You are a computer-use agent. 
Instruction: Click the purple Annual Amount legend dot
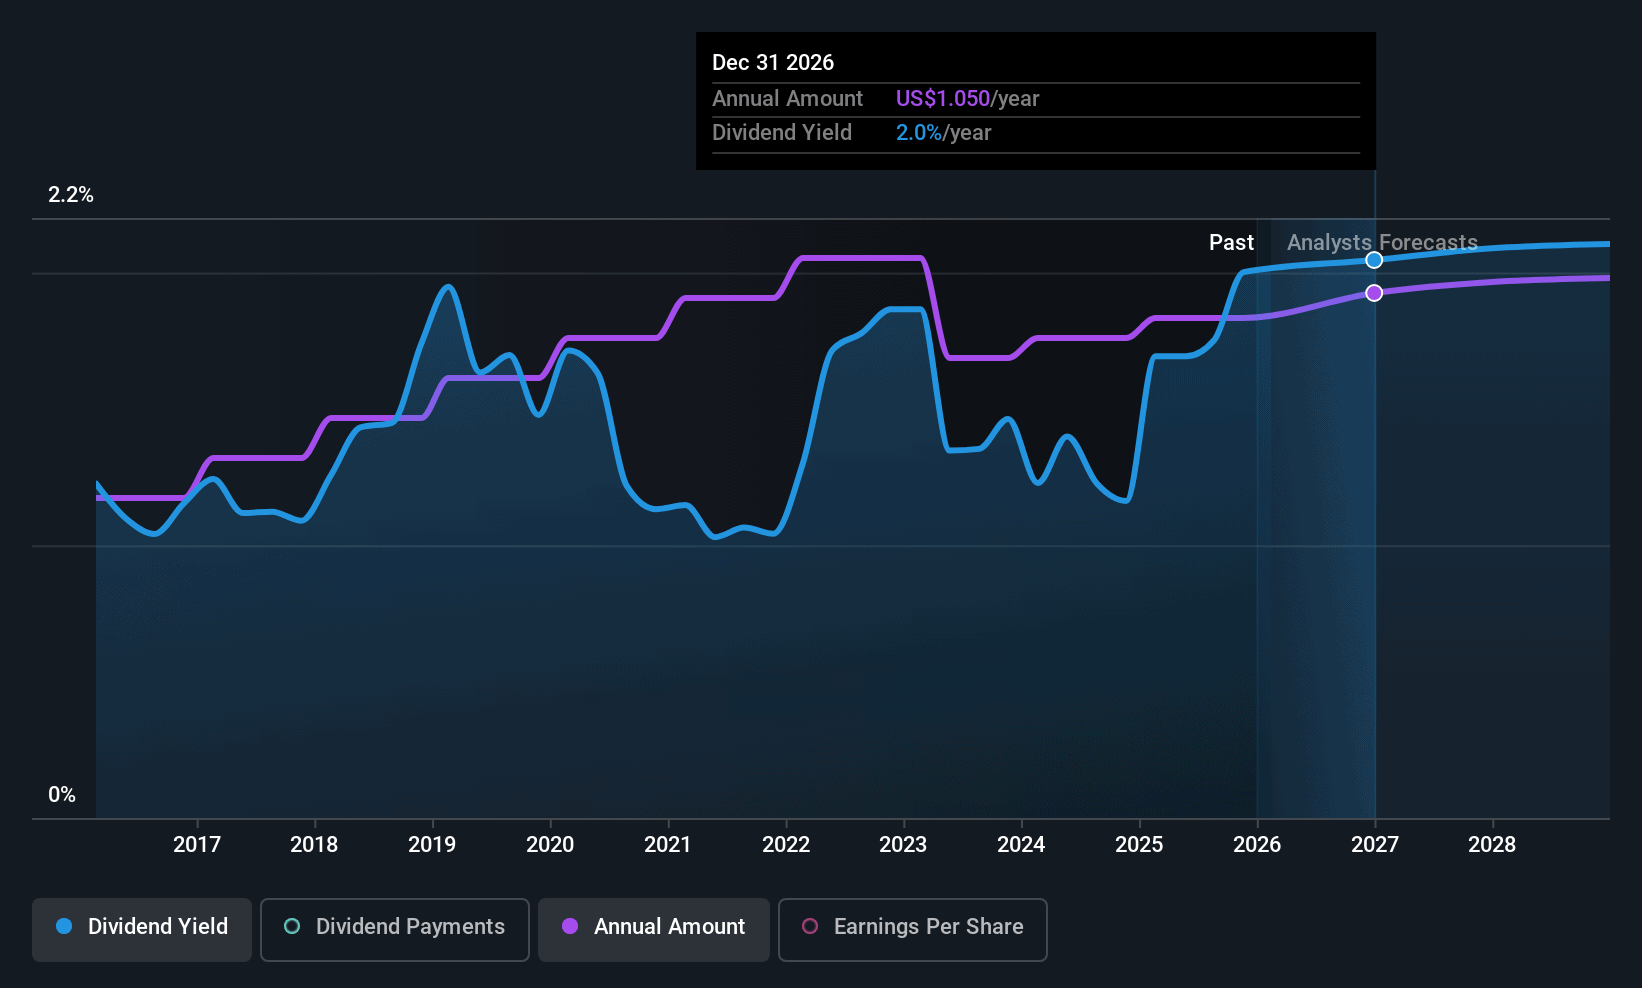point(570,927)
